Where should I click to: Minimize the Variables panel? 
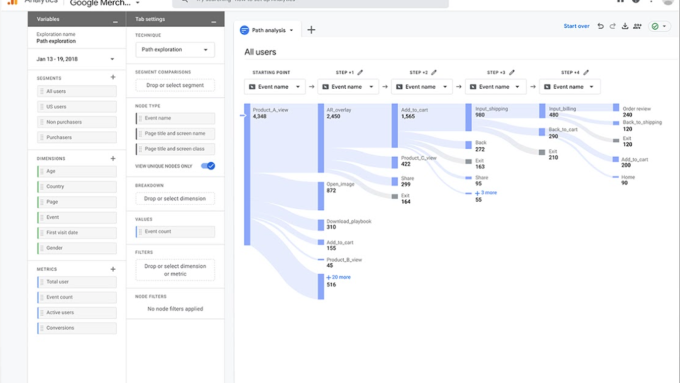[x=115, y=21]
